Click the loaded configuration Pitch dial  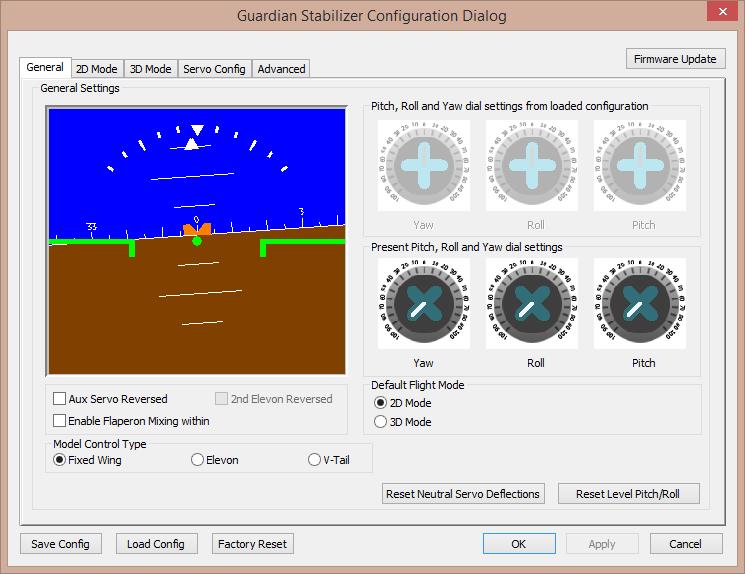[x=640, y=165]
